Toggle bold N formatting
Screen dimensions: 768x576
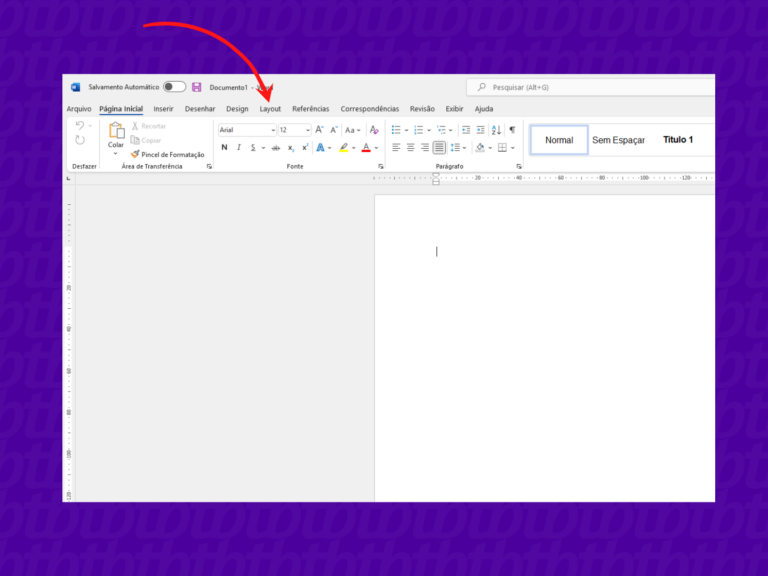coord(224,147)
